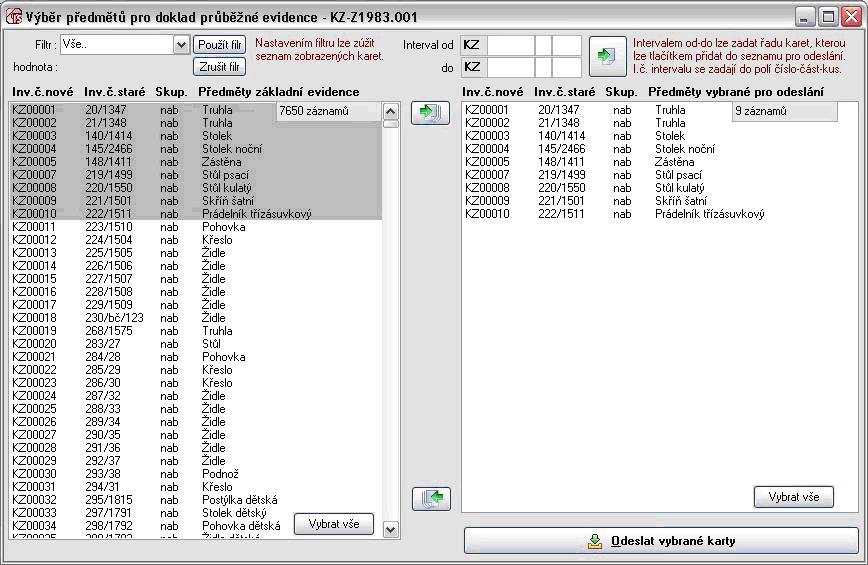Send cards via Odeslat vybrané karty

661,541
